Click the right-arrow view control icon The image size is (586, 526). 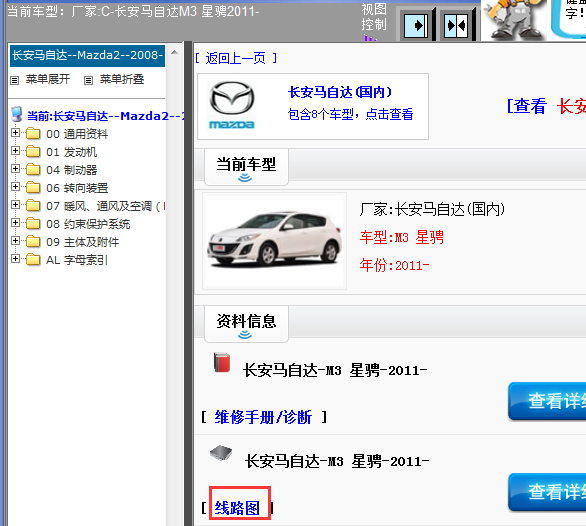[x=417, y=25]
